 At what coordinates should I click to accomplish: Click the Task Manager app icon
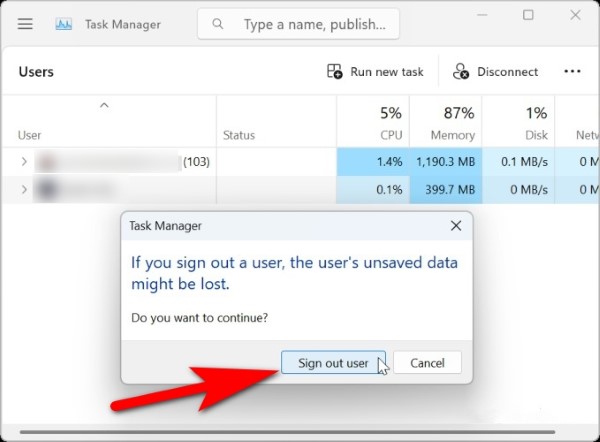point(64,24)
